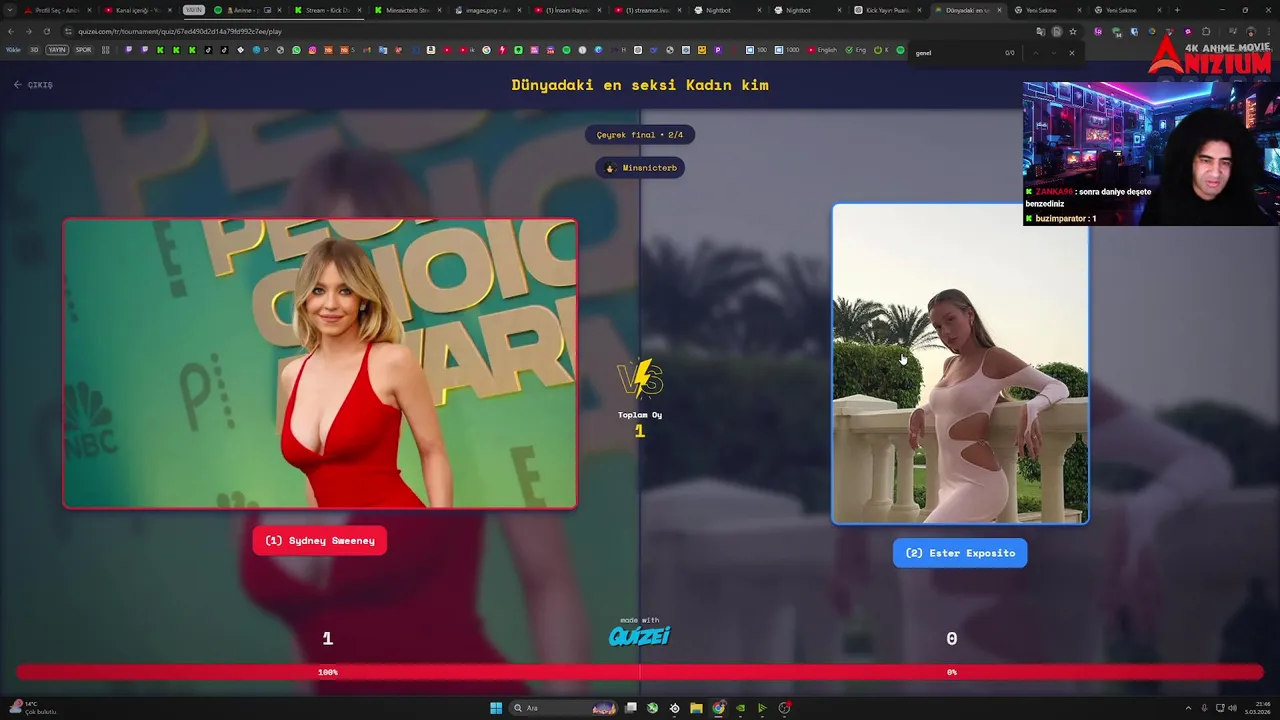Open the 1000 bookmark
The image size is (1280, 720).
pyautogui.click(x=787, y=50)
